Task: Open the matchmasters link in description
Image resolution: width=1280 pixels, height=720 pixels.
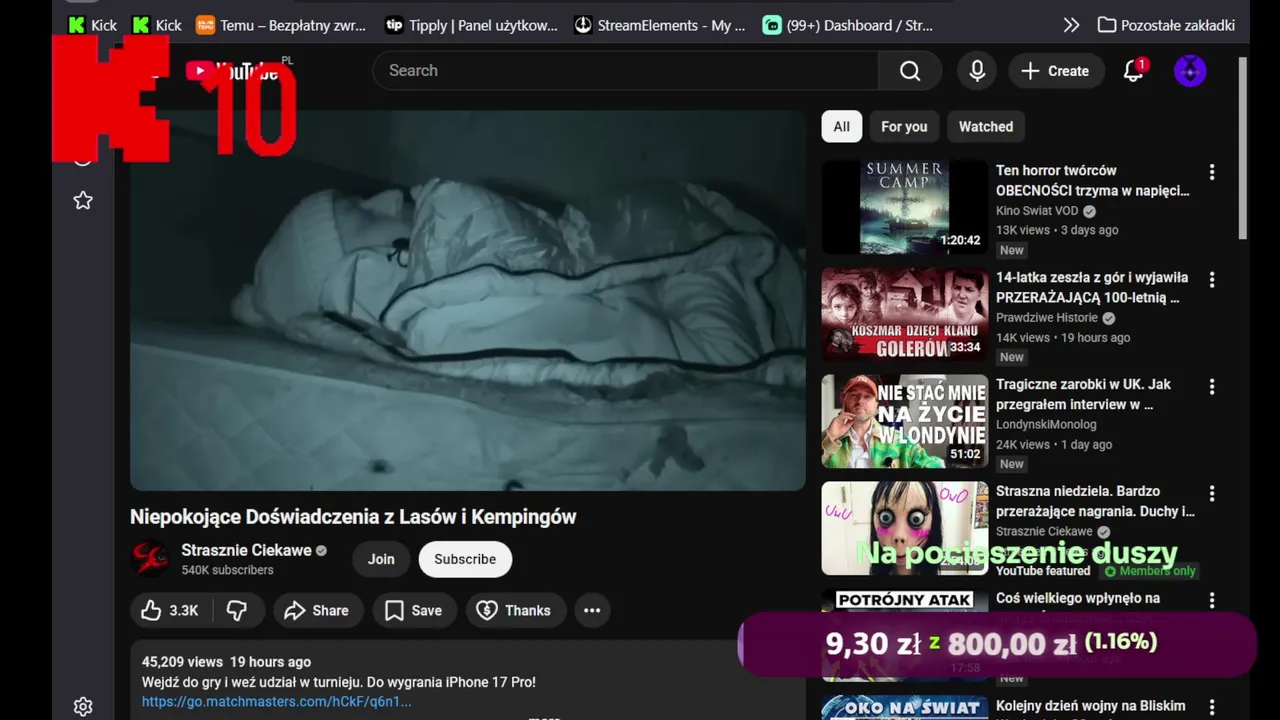Action: 277,701
